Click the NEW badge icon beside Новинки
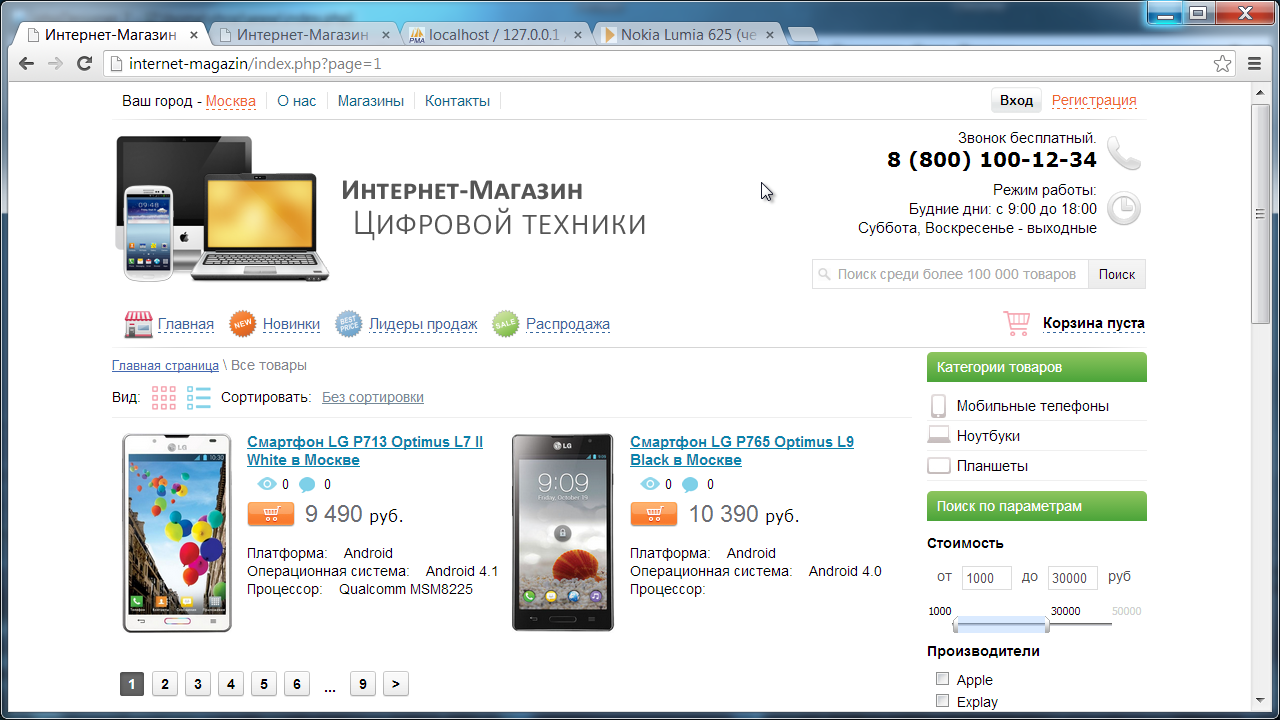 point(243,324)
